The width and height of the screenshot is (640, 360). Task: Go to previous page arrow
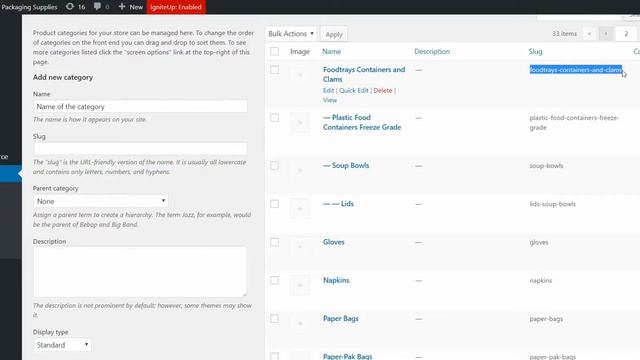pos(606,34)
